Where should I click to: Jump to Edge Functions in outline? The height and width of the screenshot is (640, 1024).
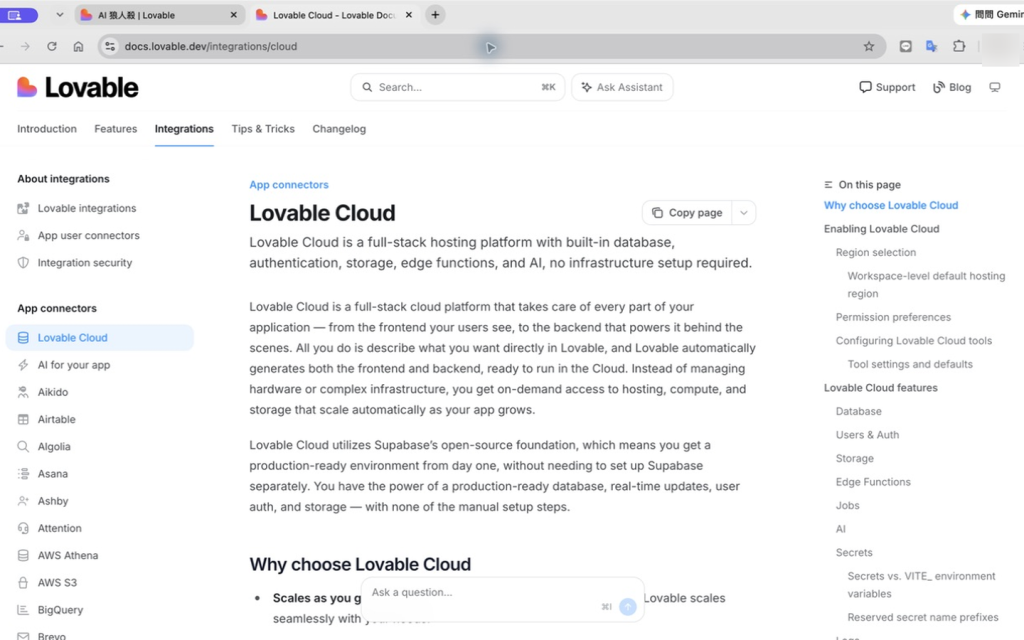873,482
